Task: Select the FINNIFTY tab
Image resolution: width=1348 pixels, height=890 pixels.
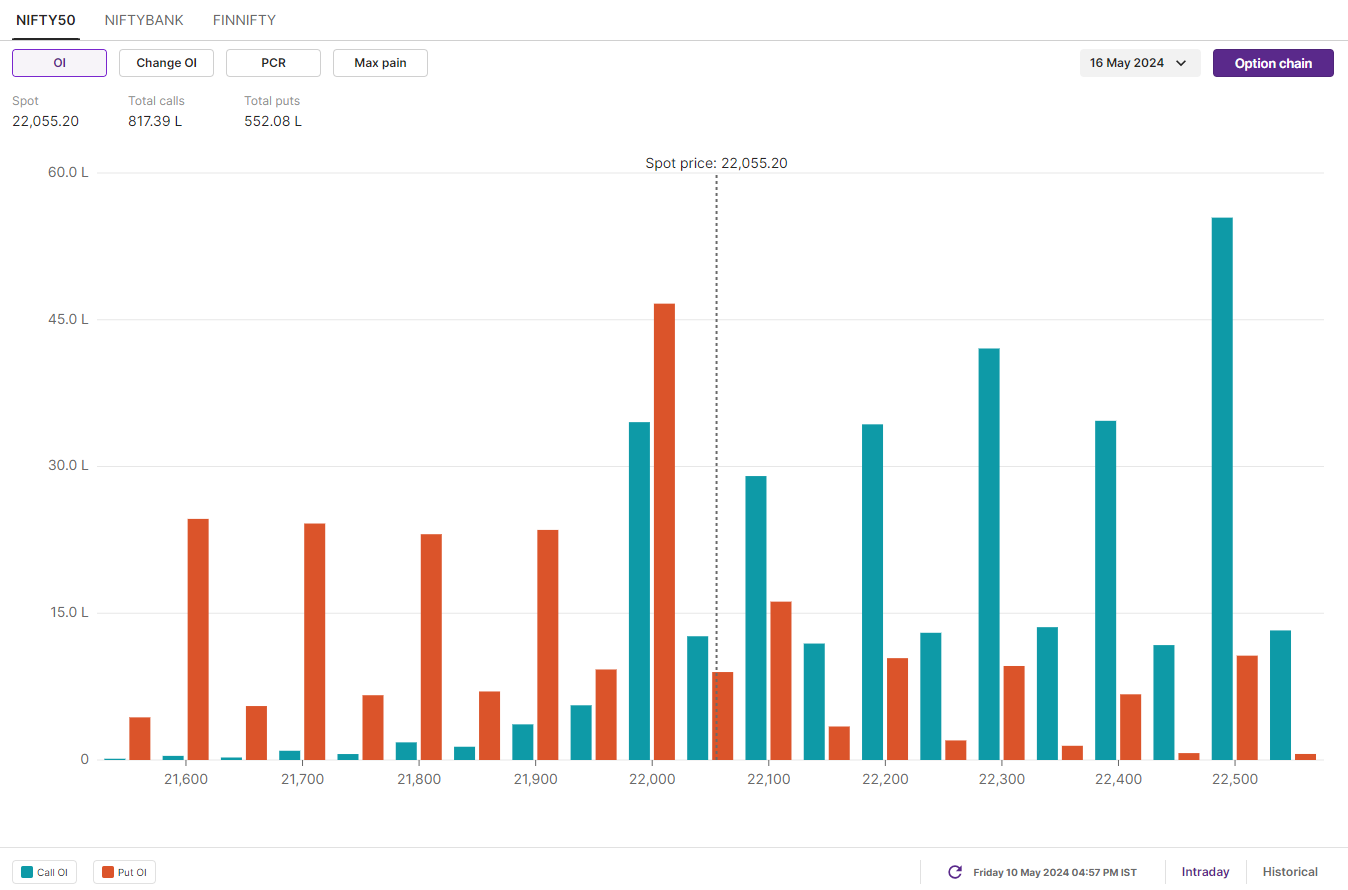Action: pos(244,20)
